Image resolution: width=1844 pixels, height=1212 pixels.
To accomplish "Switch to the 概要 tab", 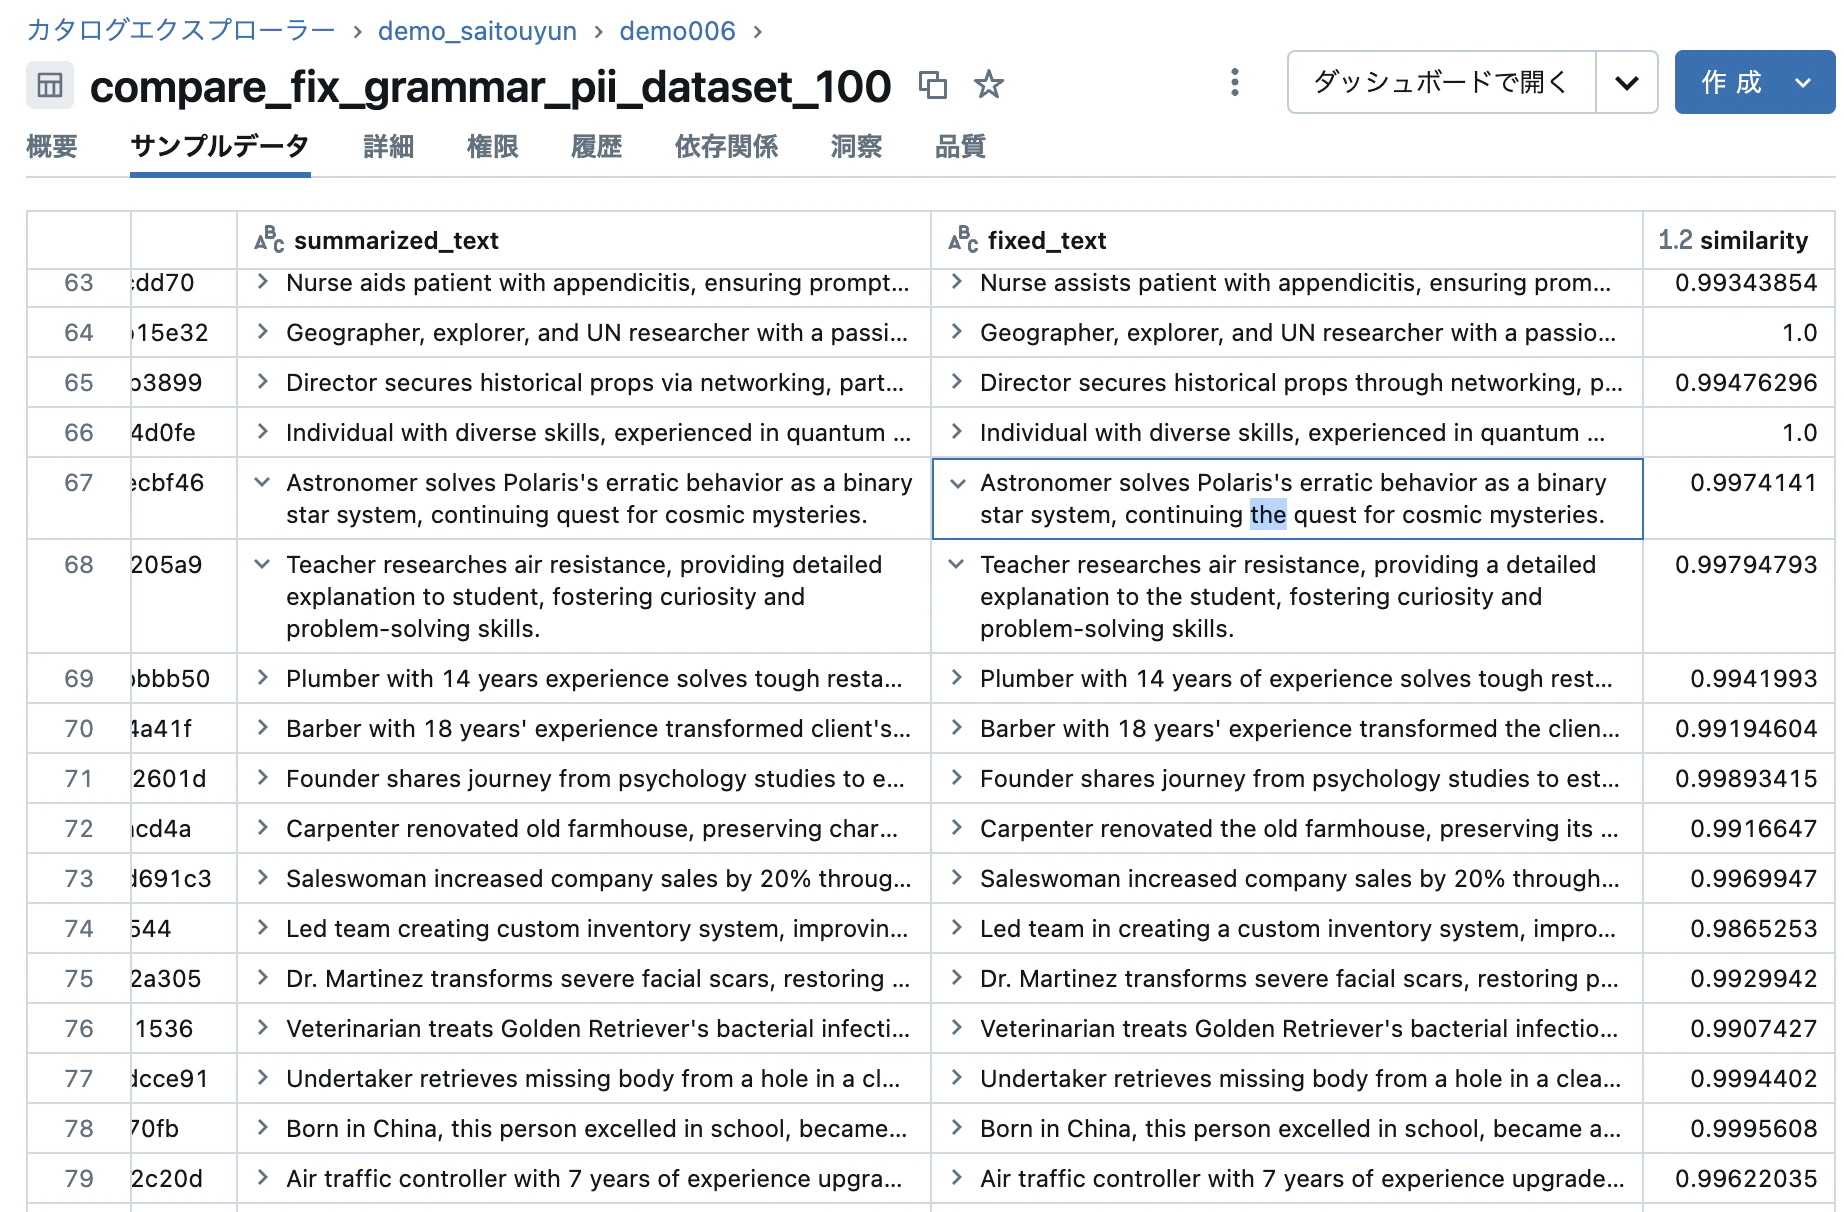I will coord(52,147).
